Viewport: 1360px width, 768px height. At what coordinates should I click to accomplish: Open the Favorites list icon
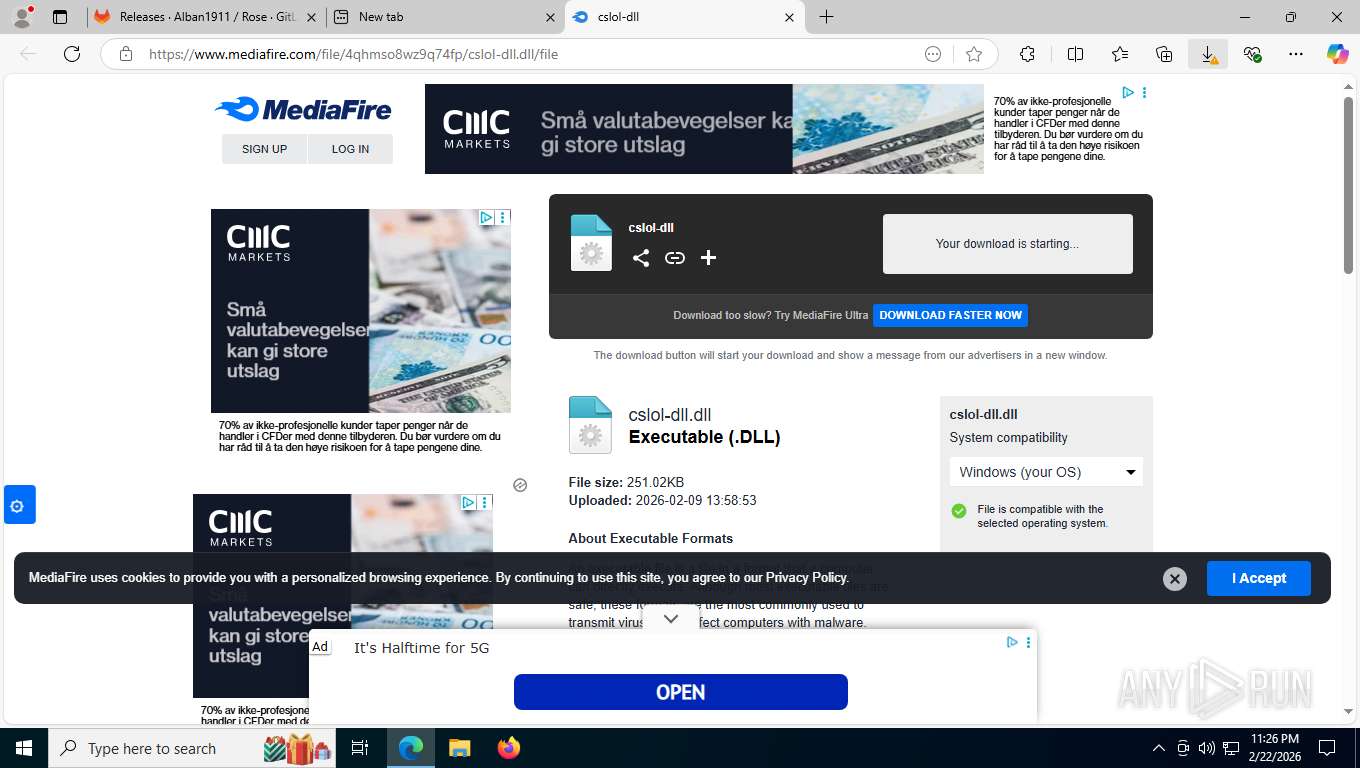(x=1119, y=54)
